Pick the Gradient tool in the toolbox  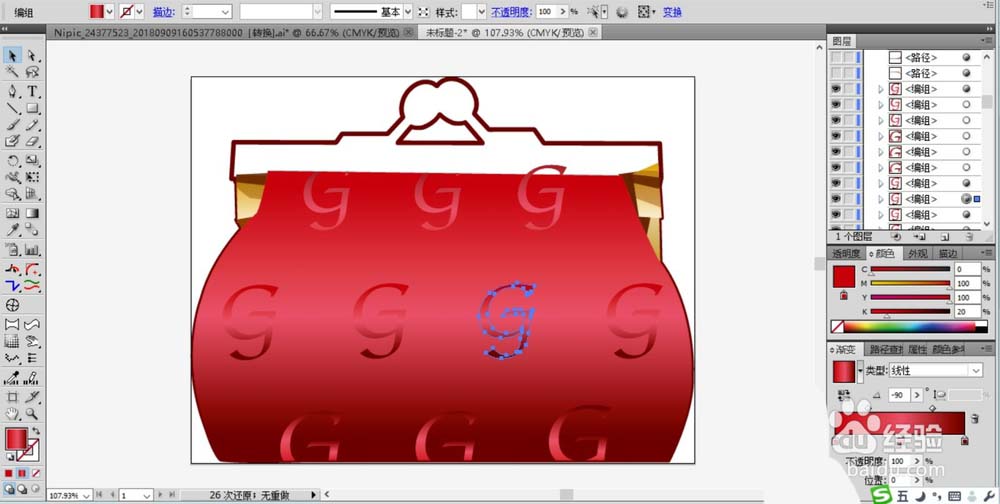click(32, 213)
